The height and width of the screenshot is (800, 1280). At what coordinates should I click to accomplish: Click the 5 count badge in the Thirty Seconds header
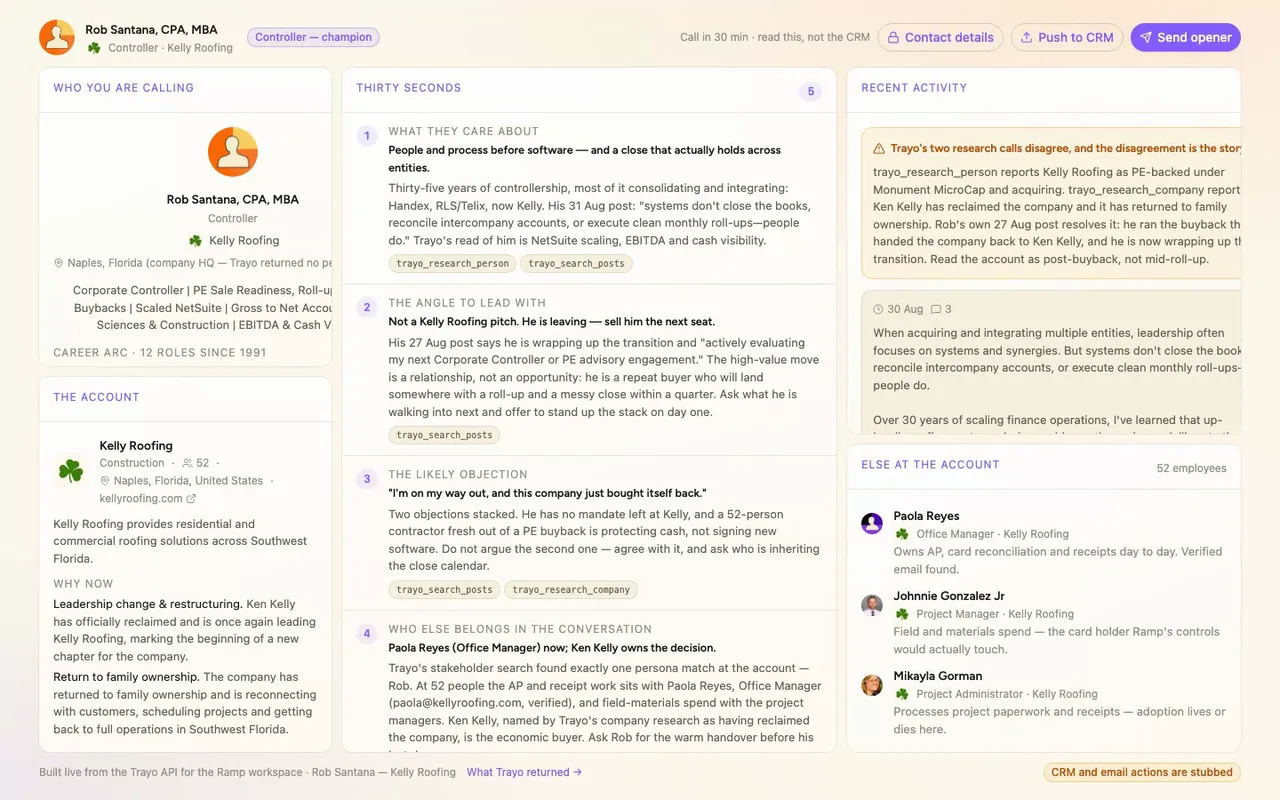pyautogui.click(x=811, y=92)
